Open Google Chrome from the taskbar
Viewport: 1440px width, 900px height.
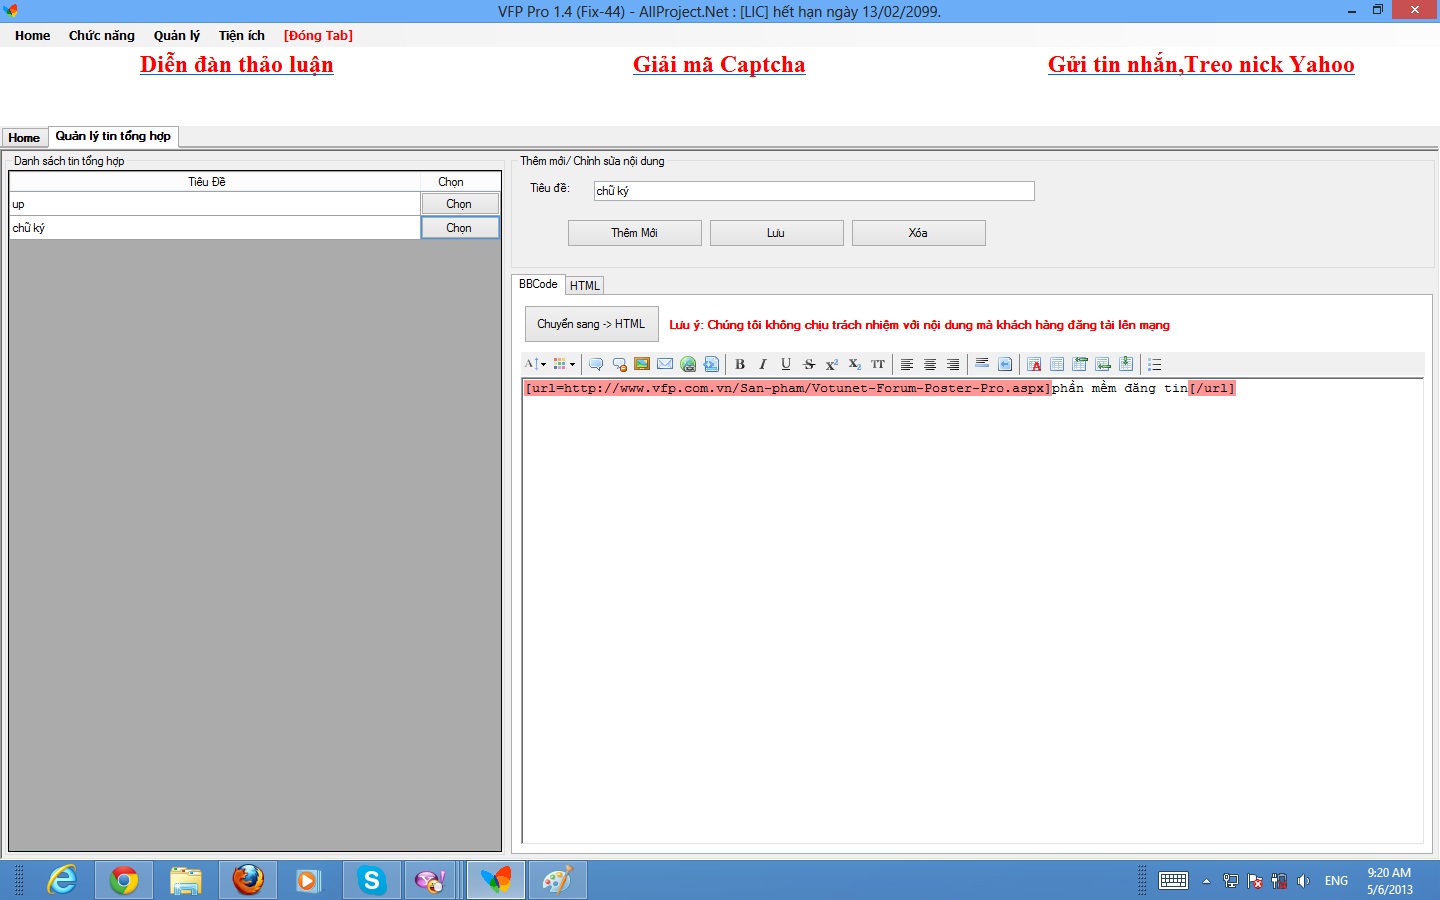(124, 880)
